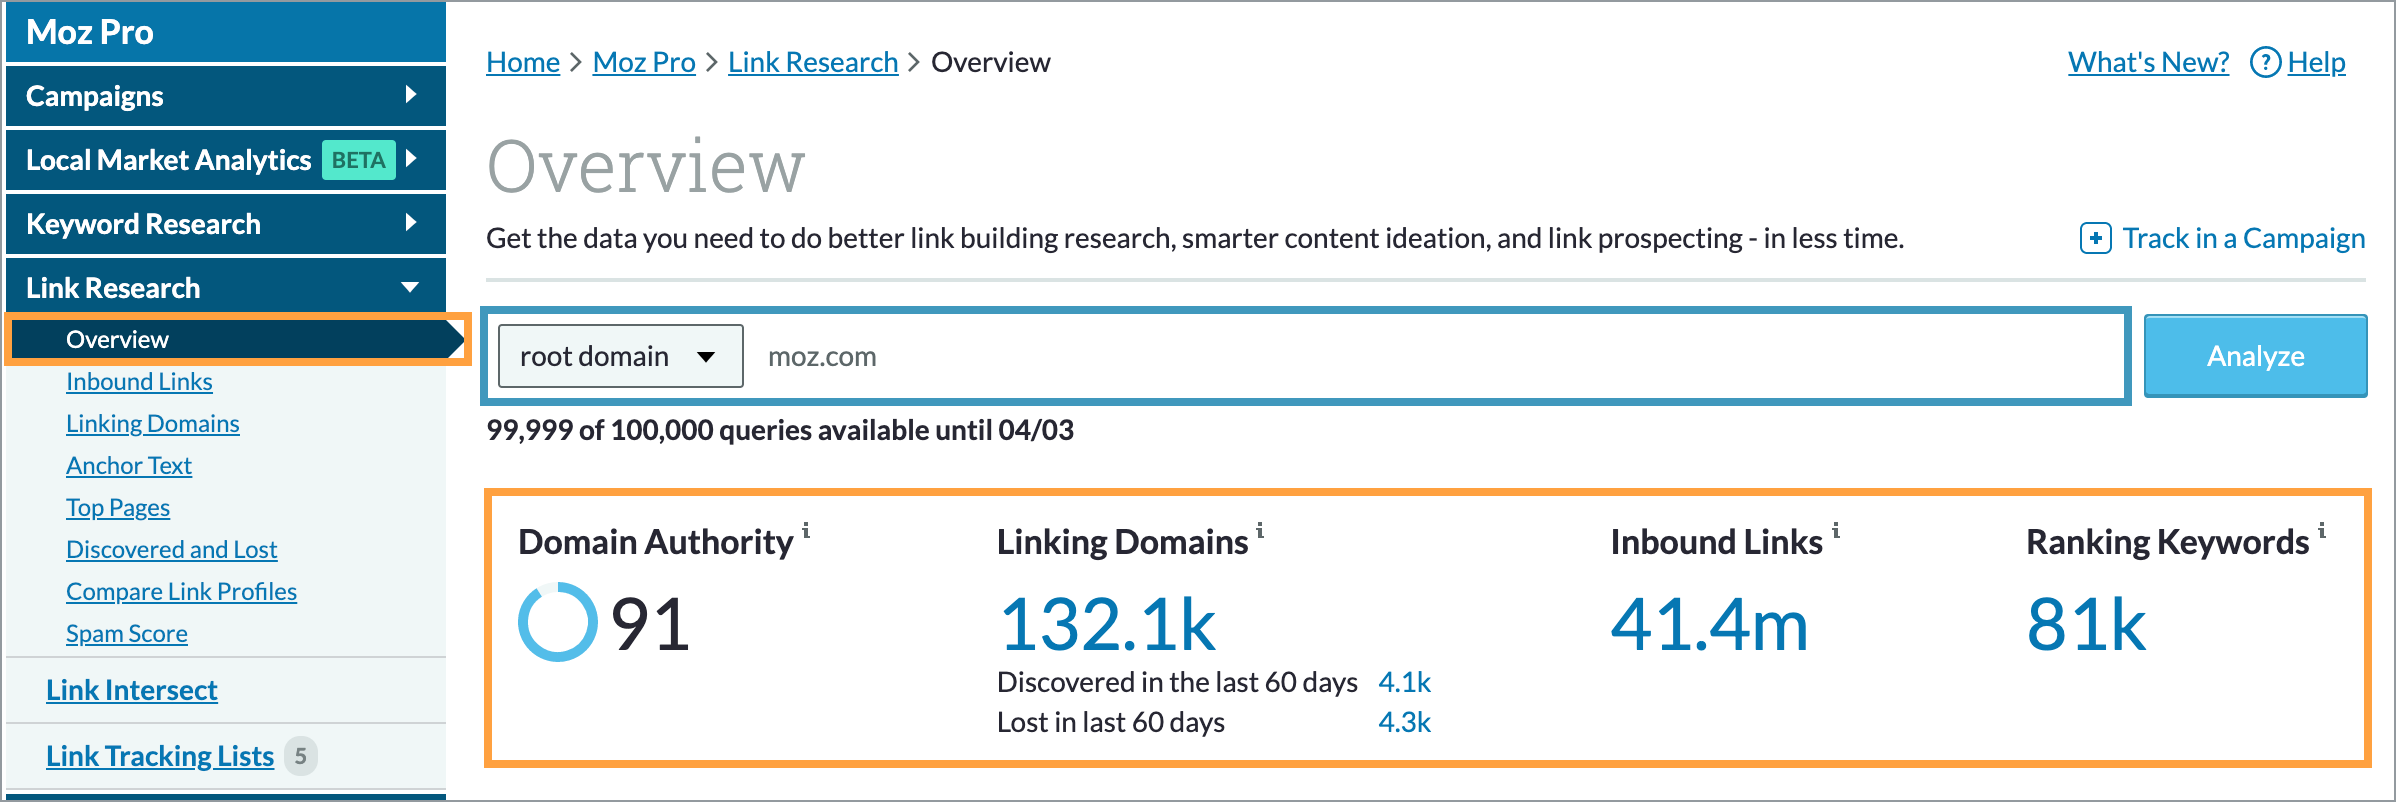Open the root domain dropdown
This screenshot has width=2396, height=802.
click(x=620, y=355)
